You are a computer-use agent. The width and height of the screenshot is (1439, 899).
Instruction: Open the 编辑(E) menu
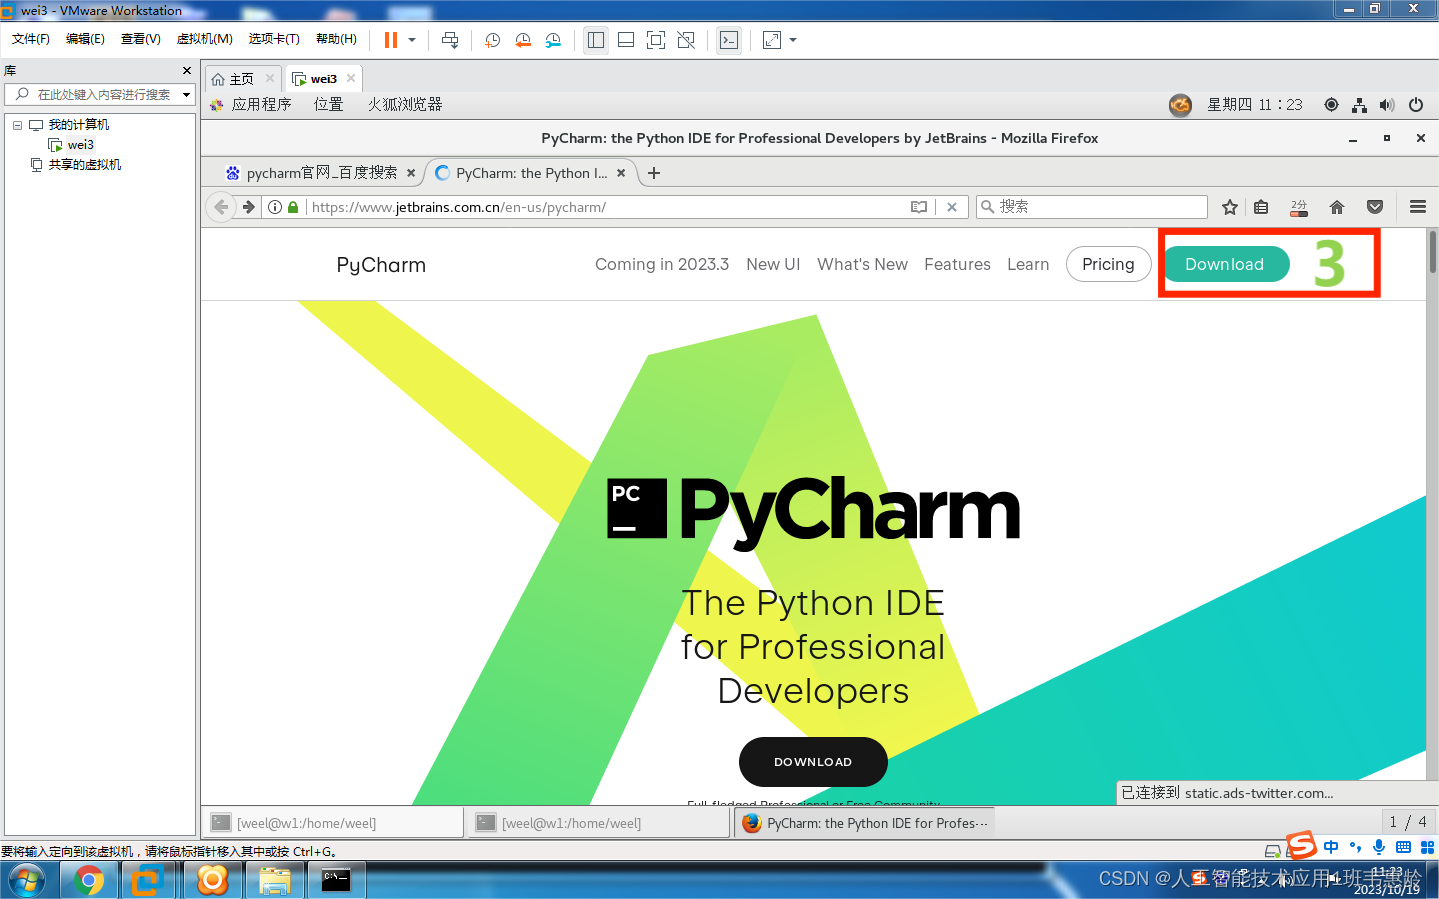tap(85, 39)
